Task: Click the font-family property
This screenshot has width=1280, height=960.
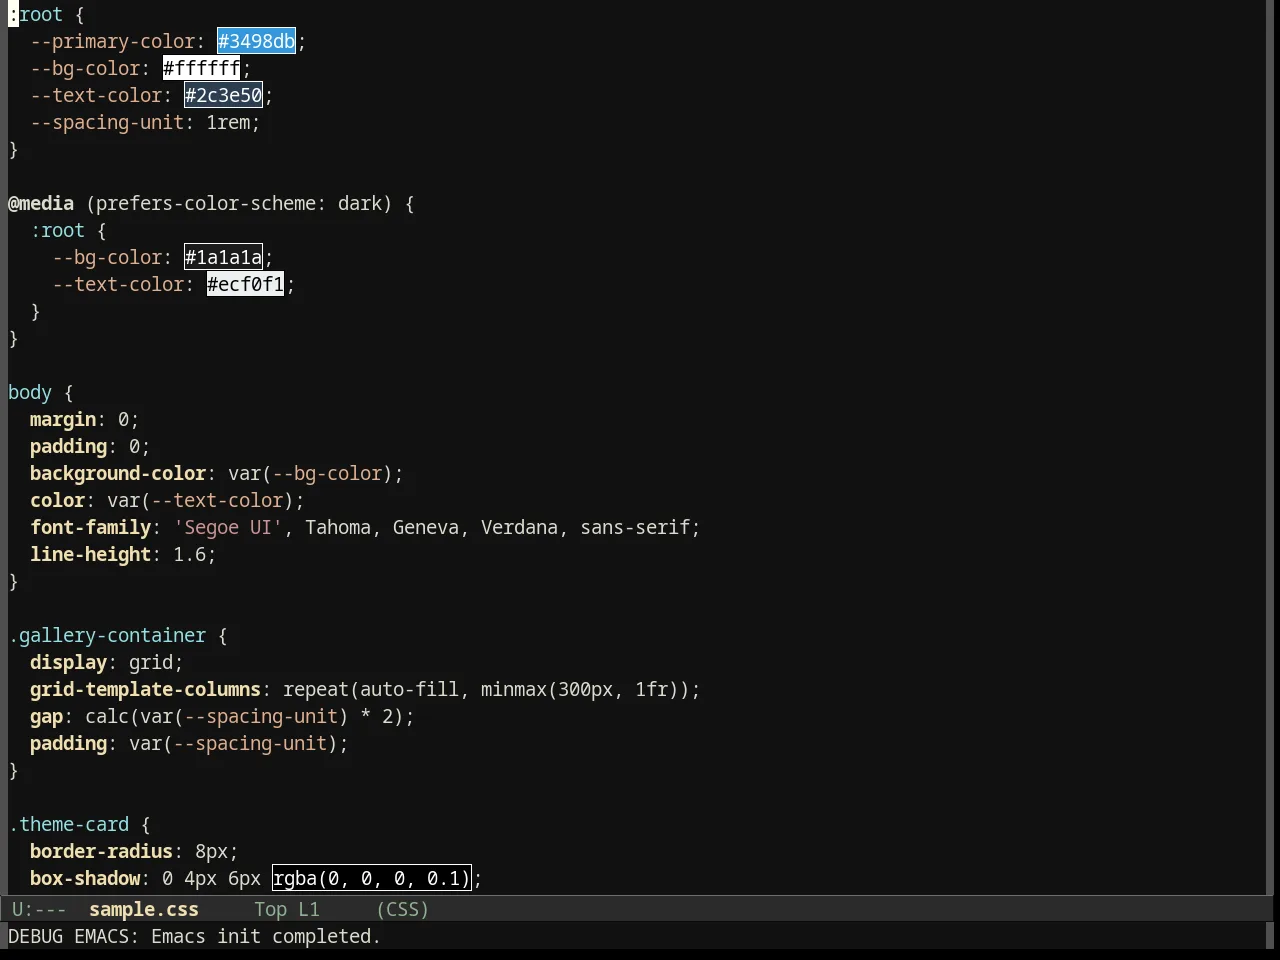Action: pos(90,527)
